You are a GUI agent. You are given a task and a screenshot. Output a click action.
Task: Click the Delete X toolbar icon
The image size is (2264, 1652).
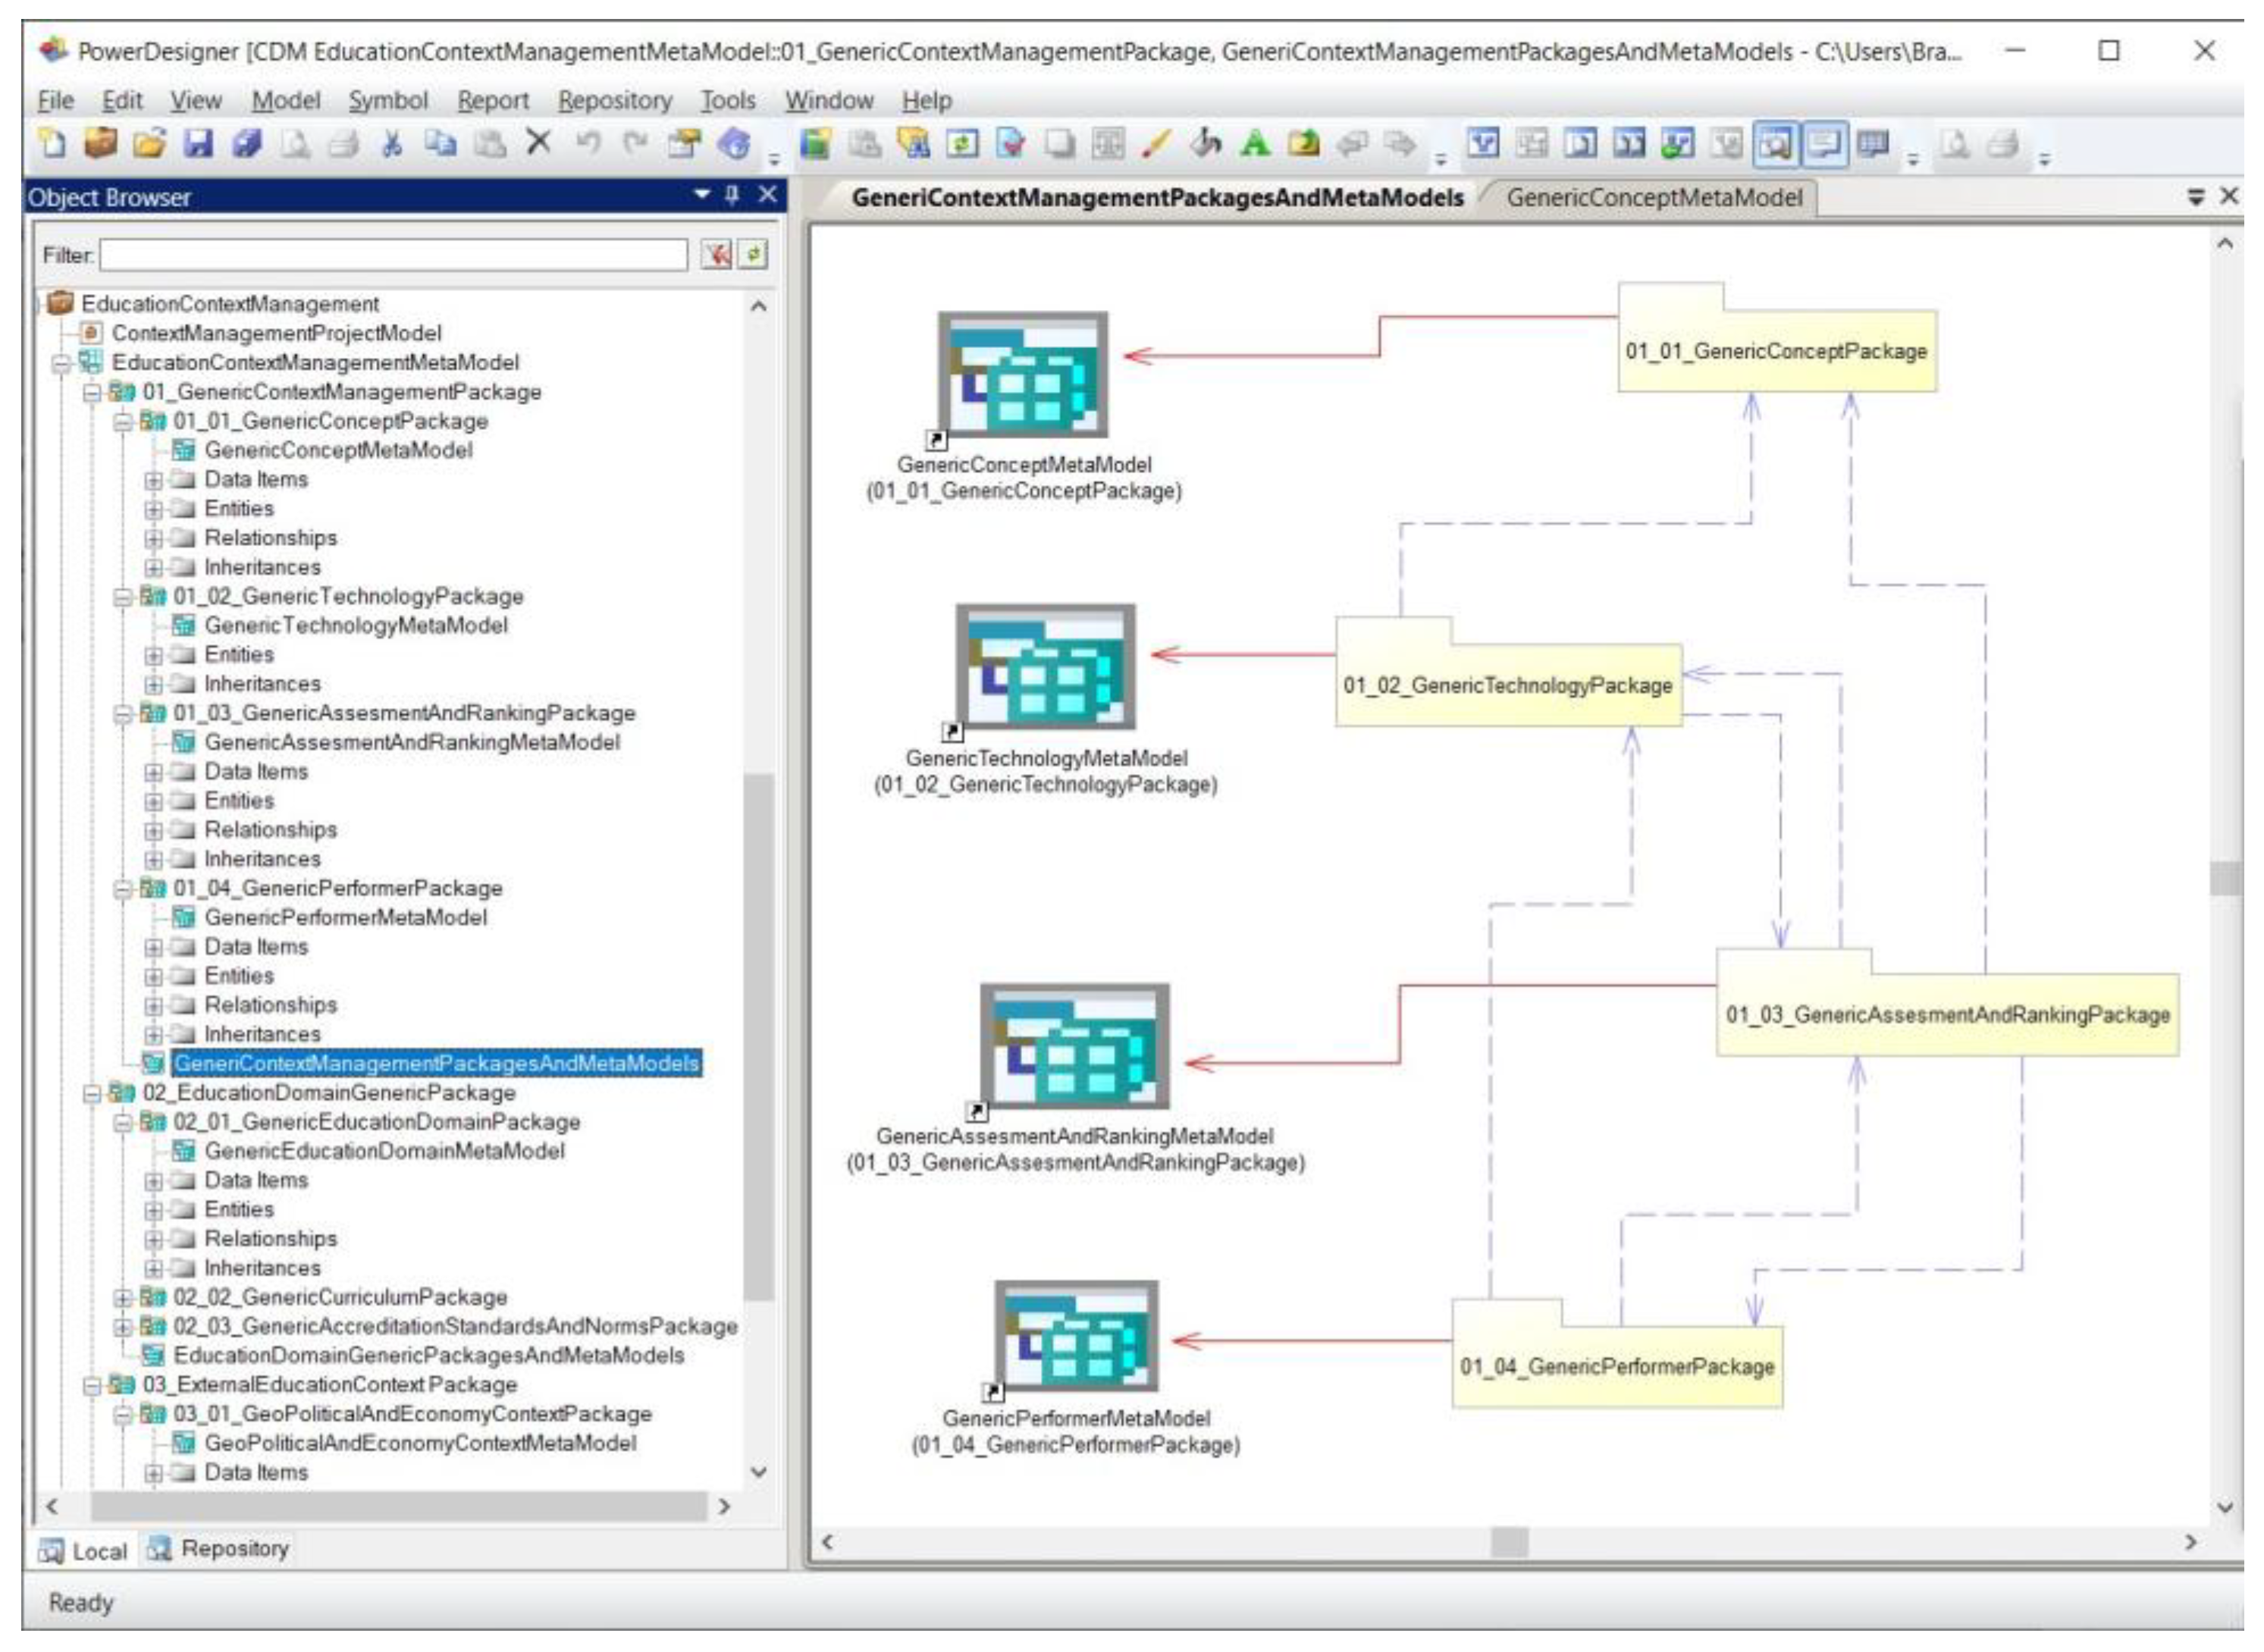(539, 143)
